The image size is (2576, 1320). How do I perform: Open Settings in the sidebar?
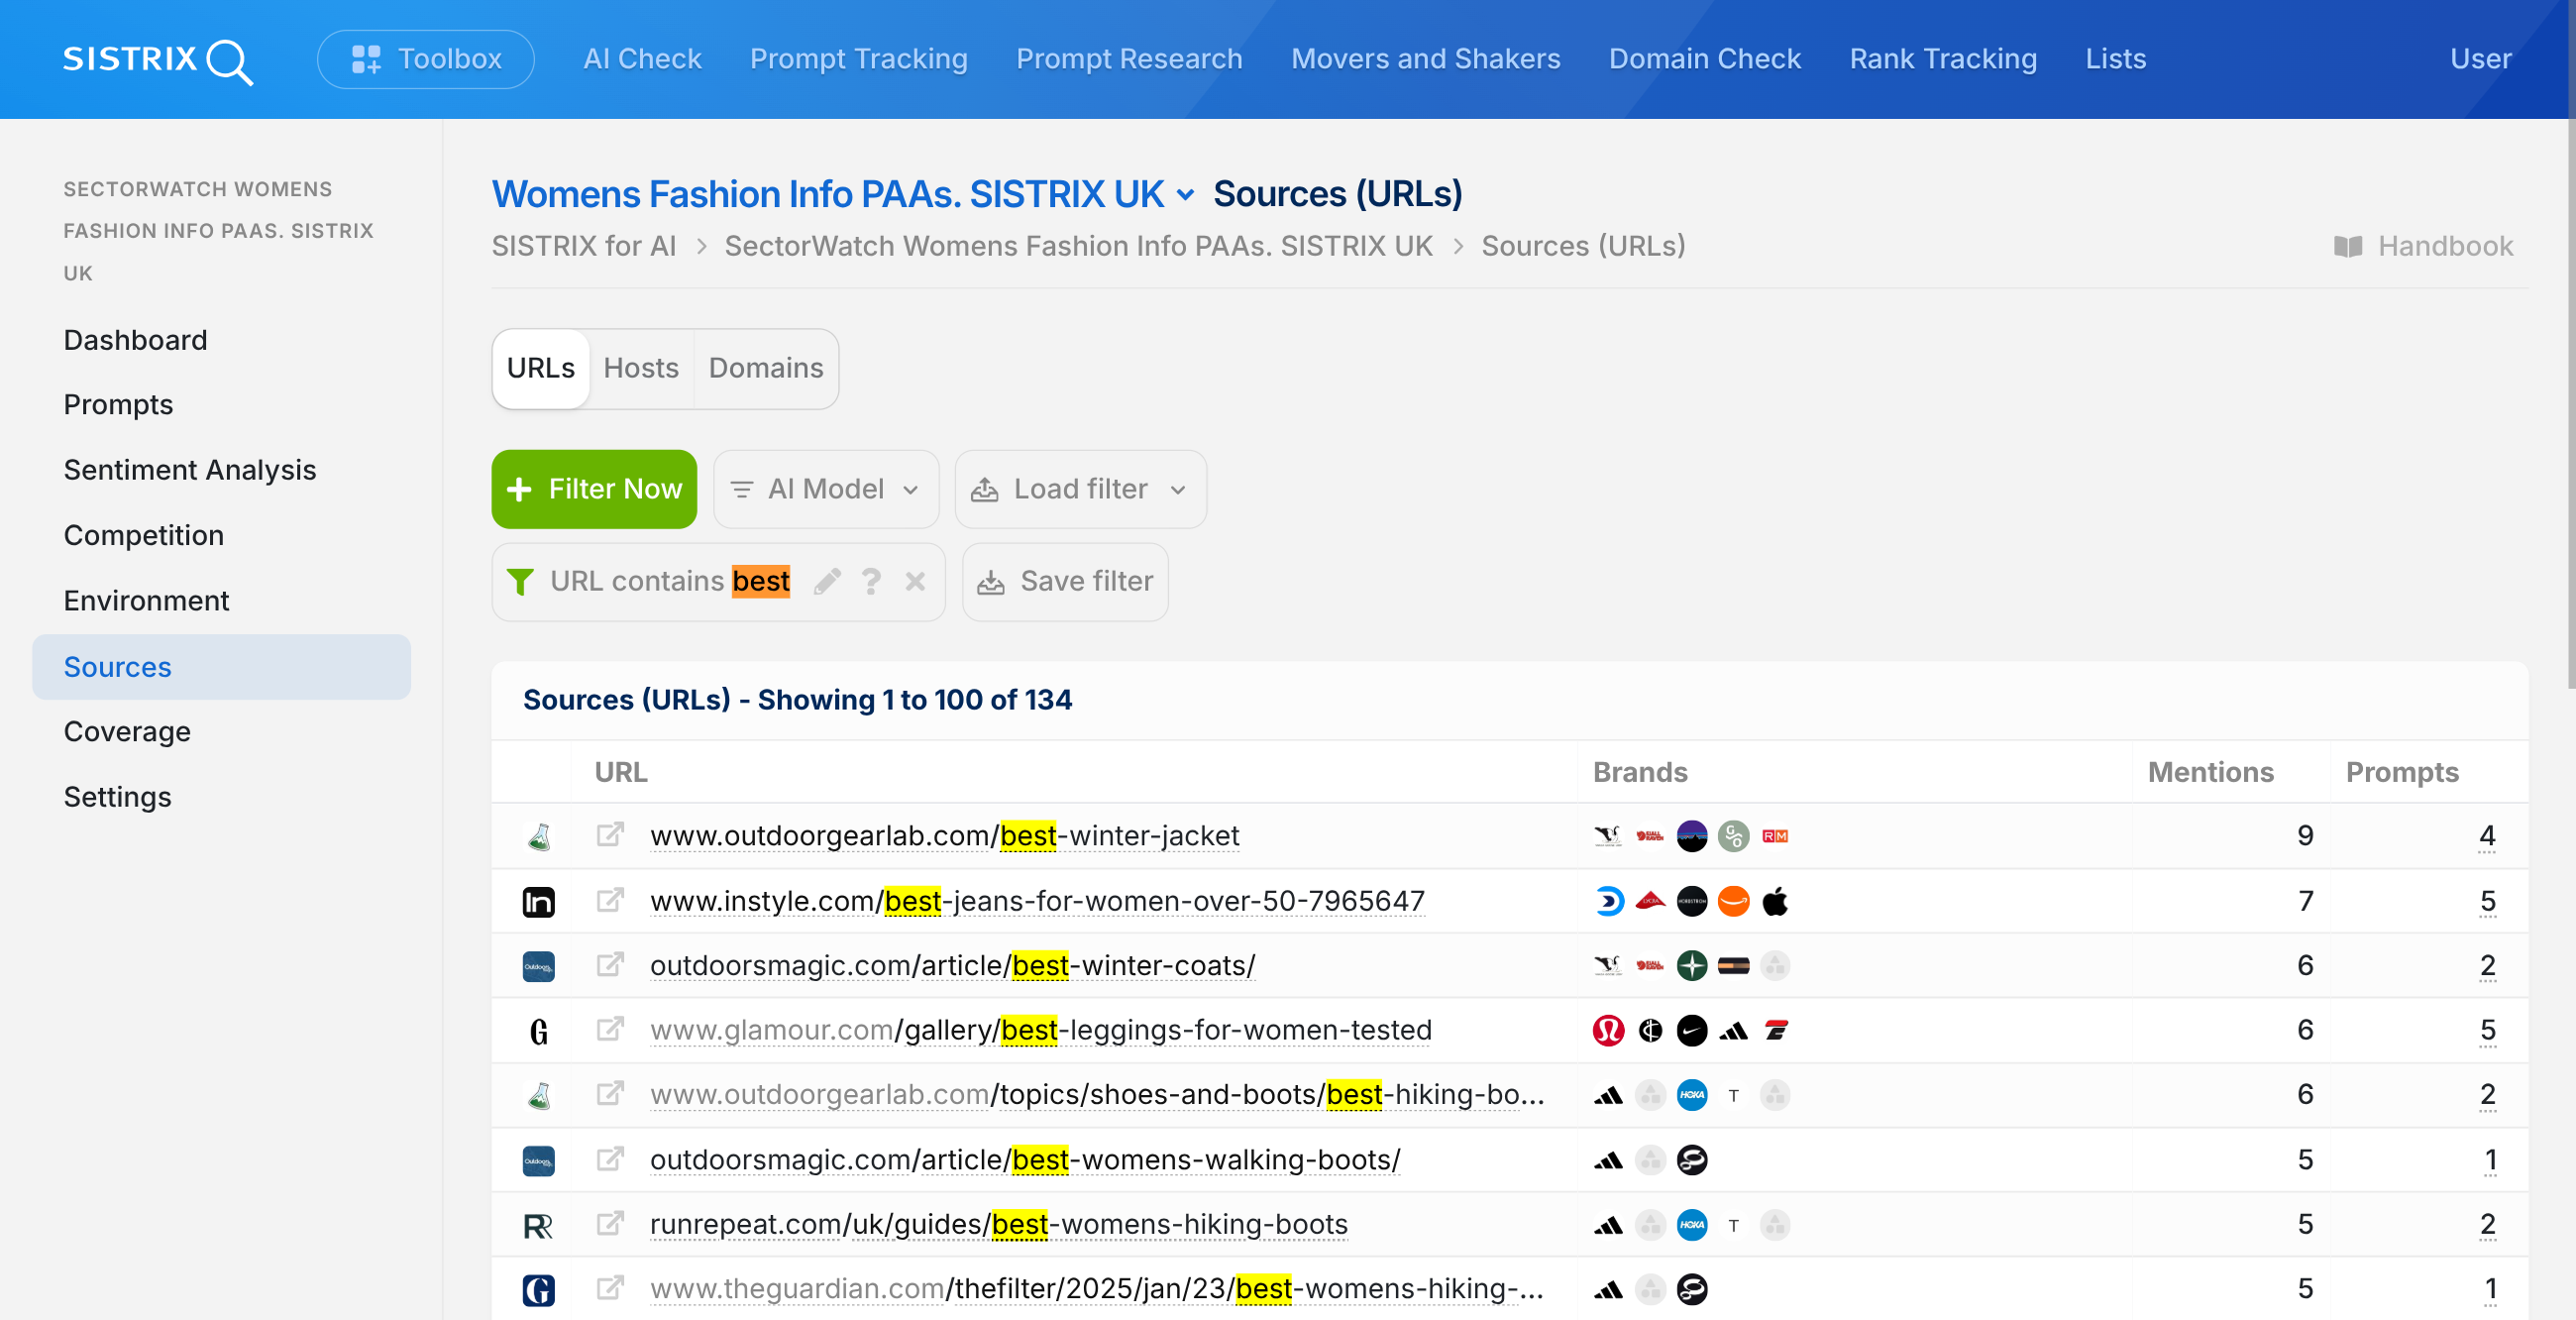coord(117,797)
